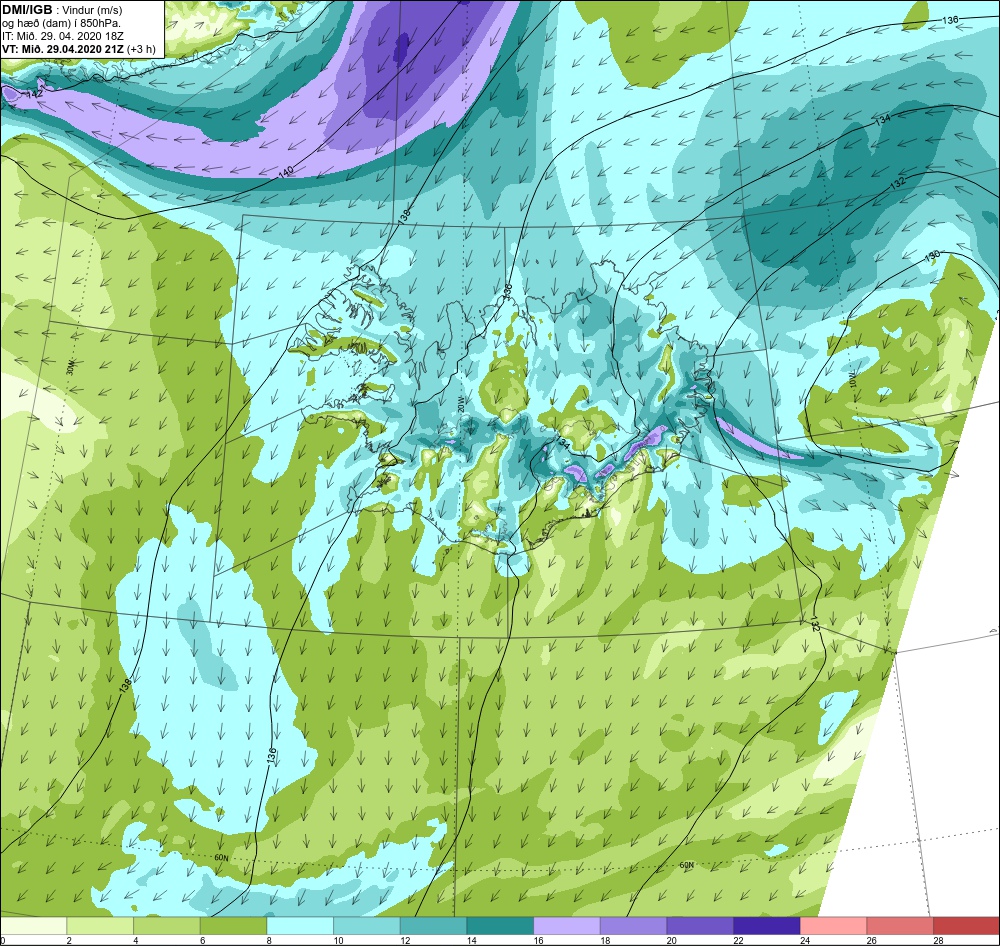
Task: Select the legend value '6'
Action: coord(202,940)
